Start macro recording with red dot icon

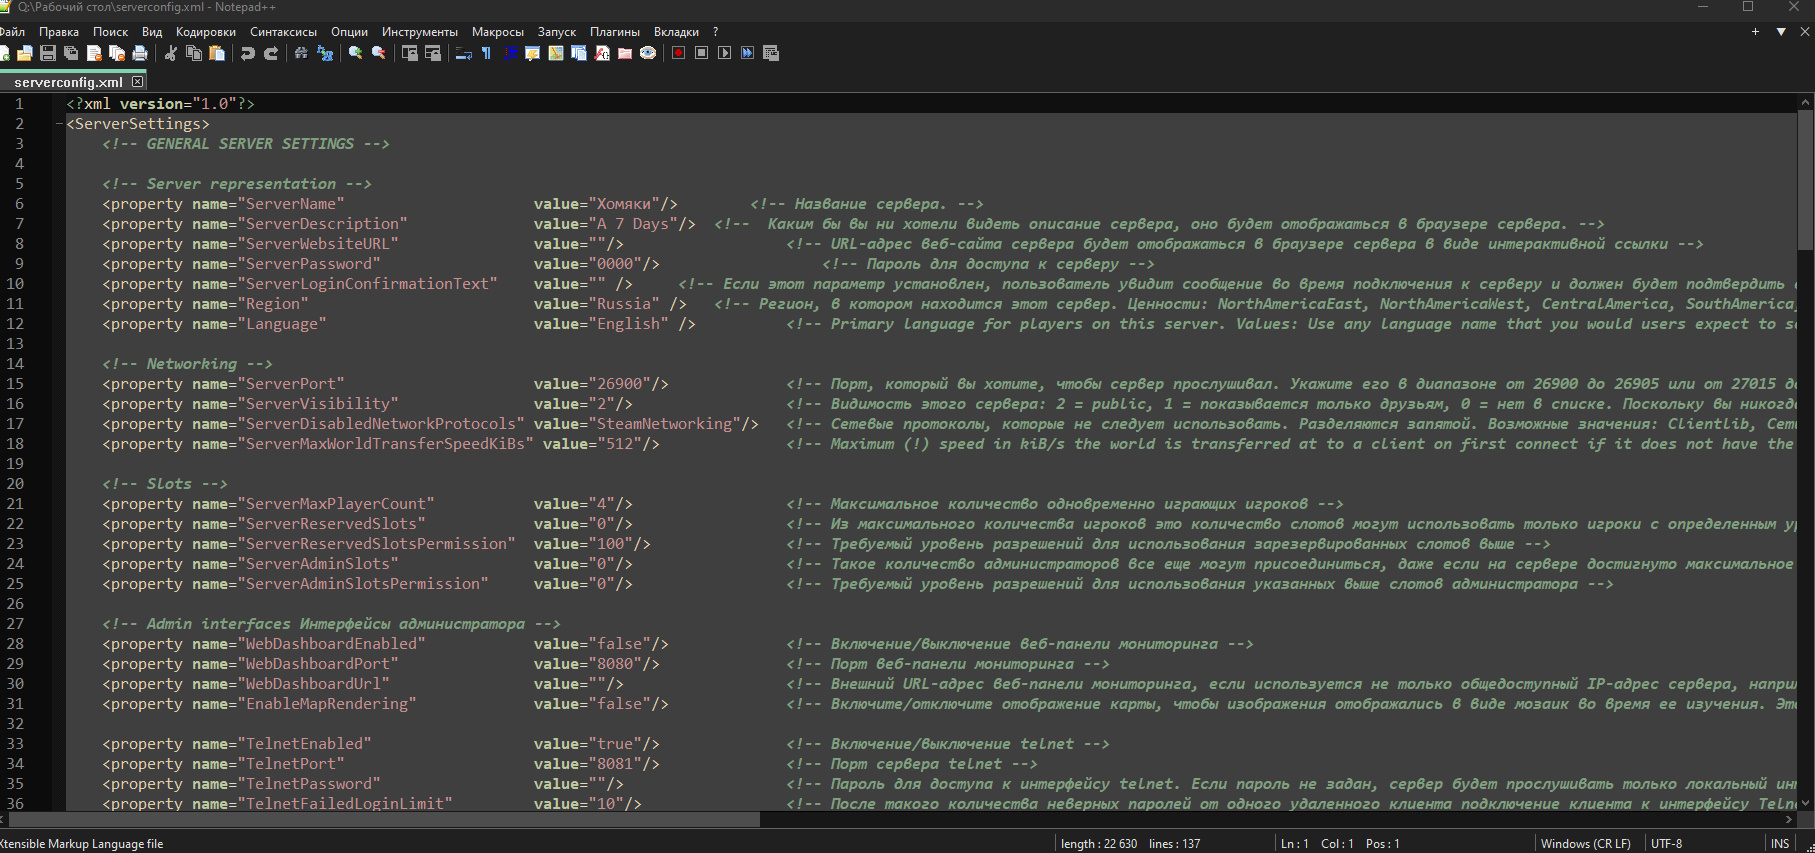[679, 53]
